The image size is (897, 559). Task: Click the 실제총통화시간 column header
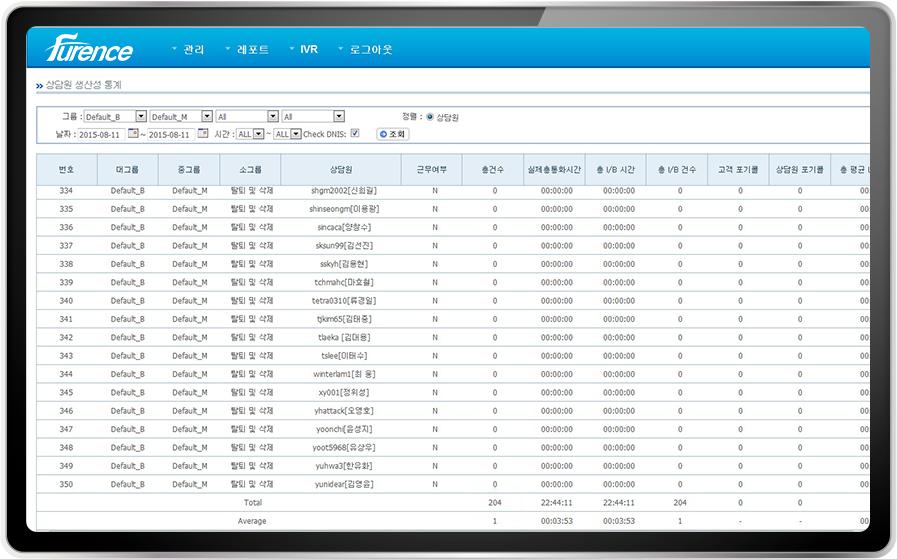click(554, 169)
